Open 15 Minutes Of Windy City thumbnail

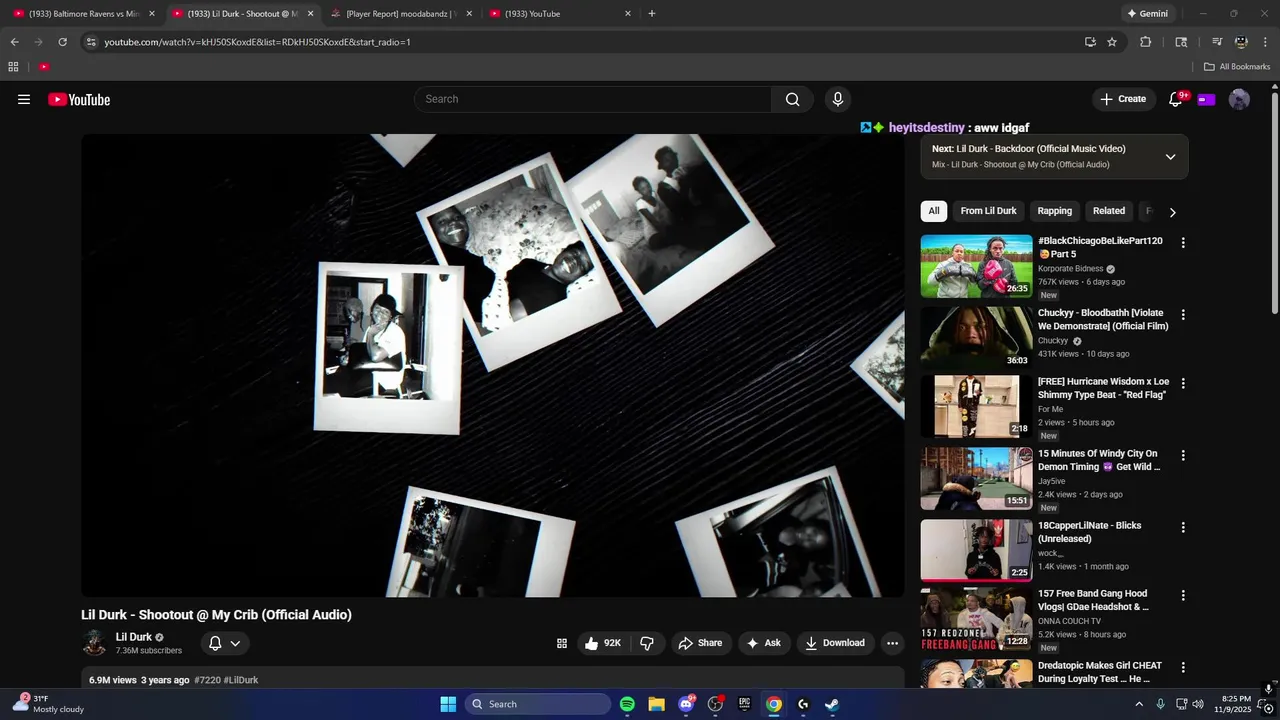click(976, 478)
